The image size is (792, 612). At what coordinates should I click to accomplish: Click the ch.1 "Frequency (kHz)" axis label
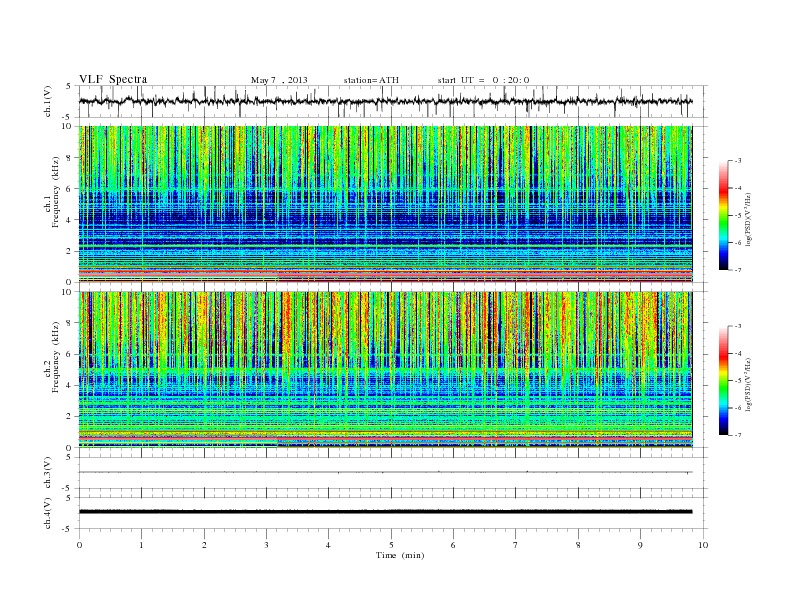pyautogui.click(x=55, y=192)
